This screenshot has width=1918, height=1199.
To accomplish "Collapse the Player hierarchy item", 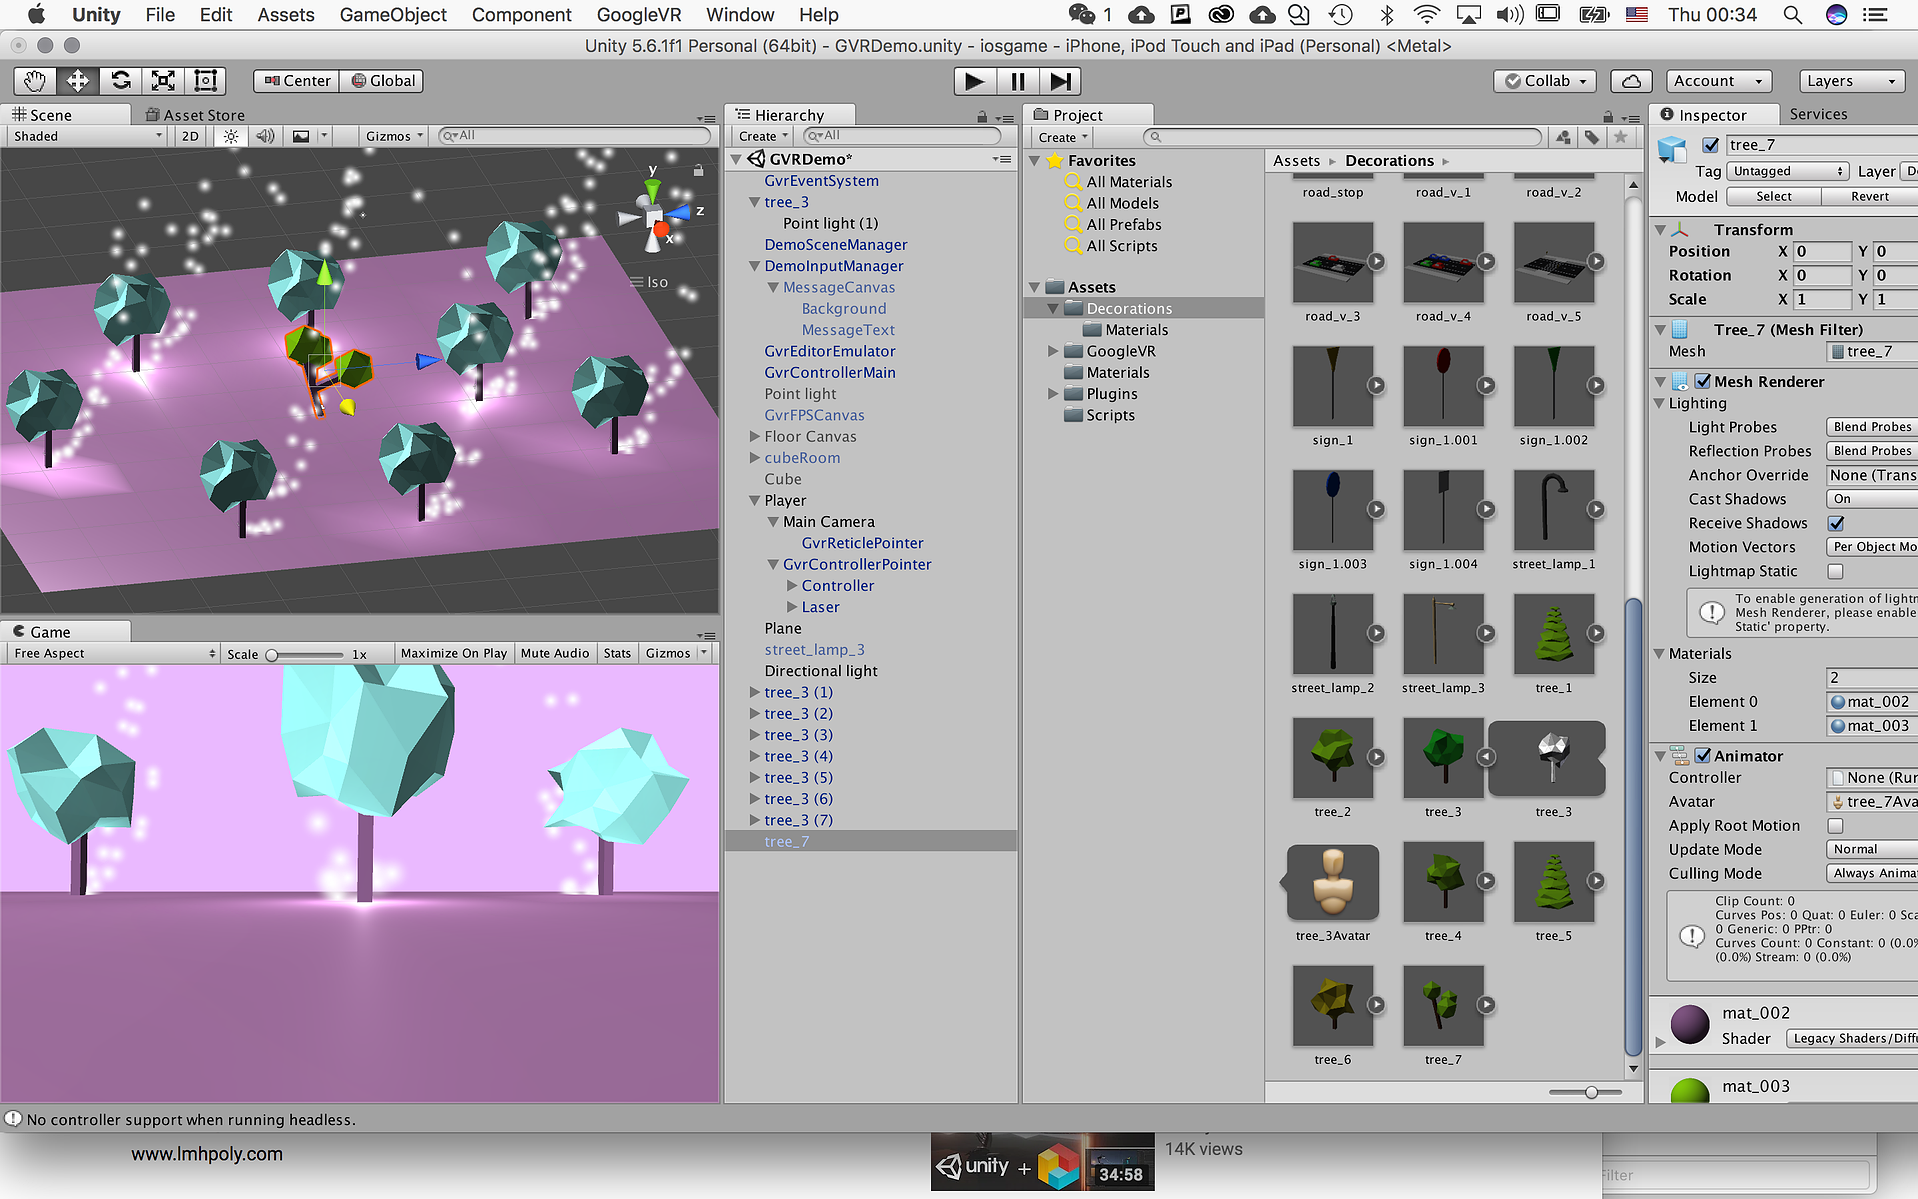I will point(756,500).
